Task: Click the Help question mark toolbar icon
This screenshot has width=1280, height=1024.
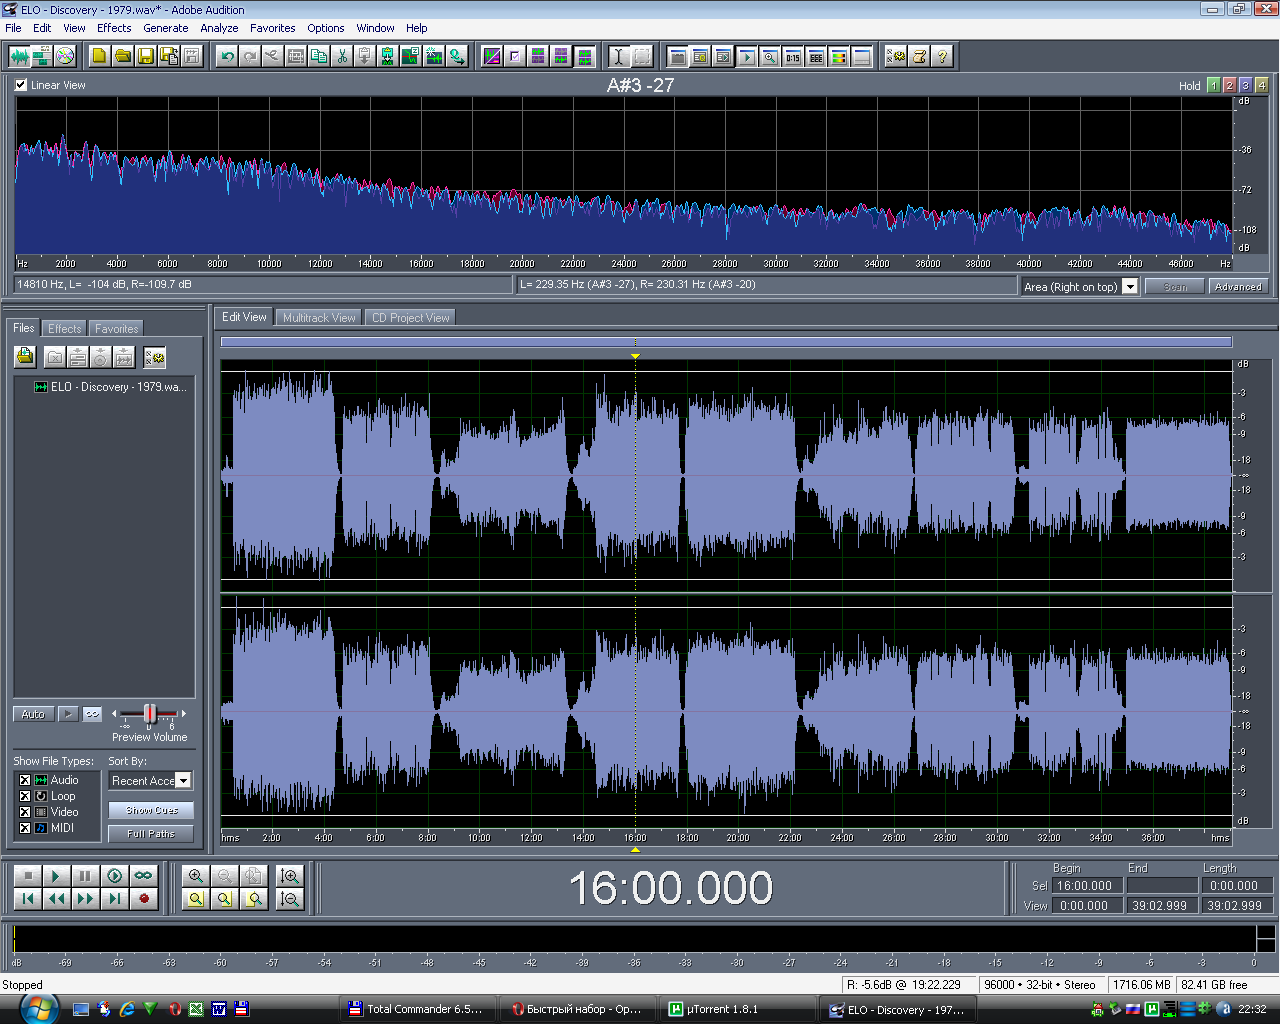Action: point(942,56)
